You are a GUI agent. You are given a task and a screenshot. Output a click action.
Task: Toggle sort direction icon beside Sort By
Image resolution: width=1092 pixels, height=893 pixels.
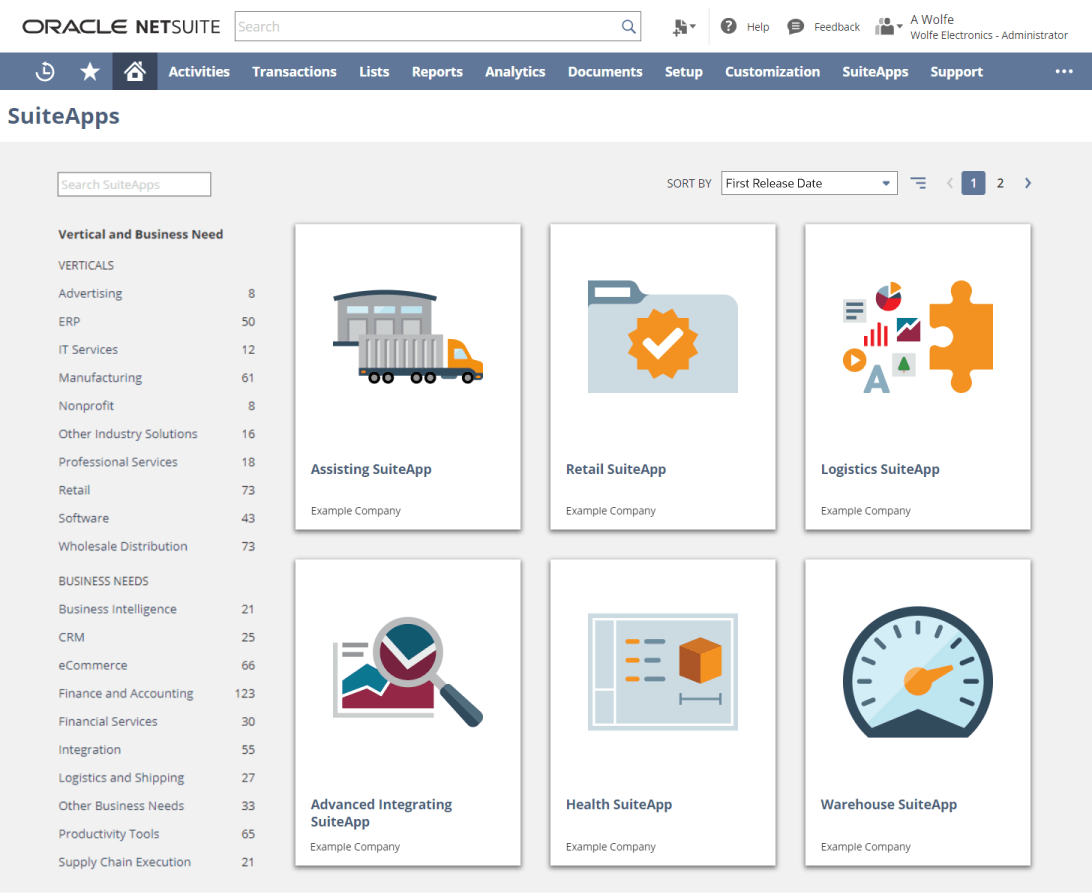(x=919, y=183)
